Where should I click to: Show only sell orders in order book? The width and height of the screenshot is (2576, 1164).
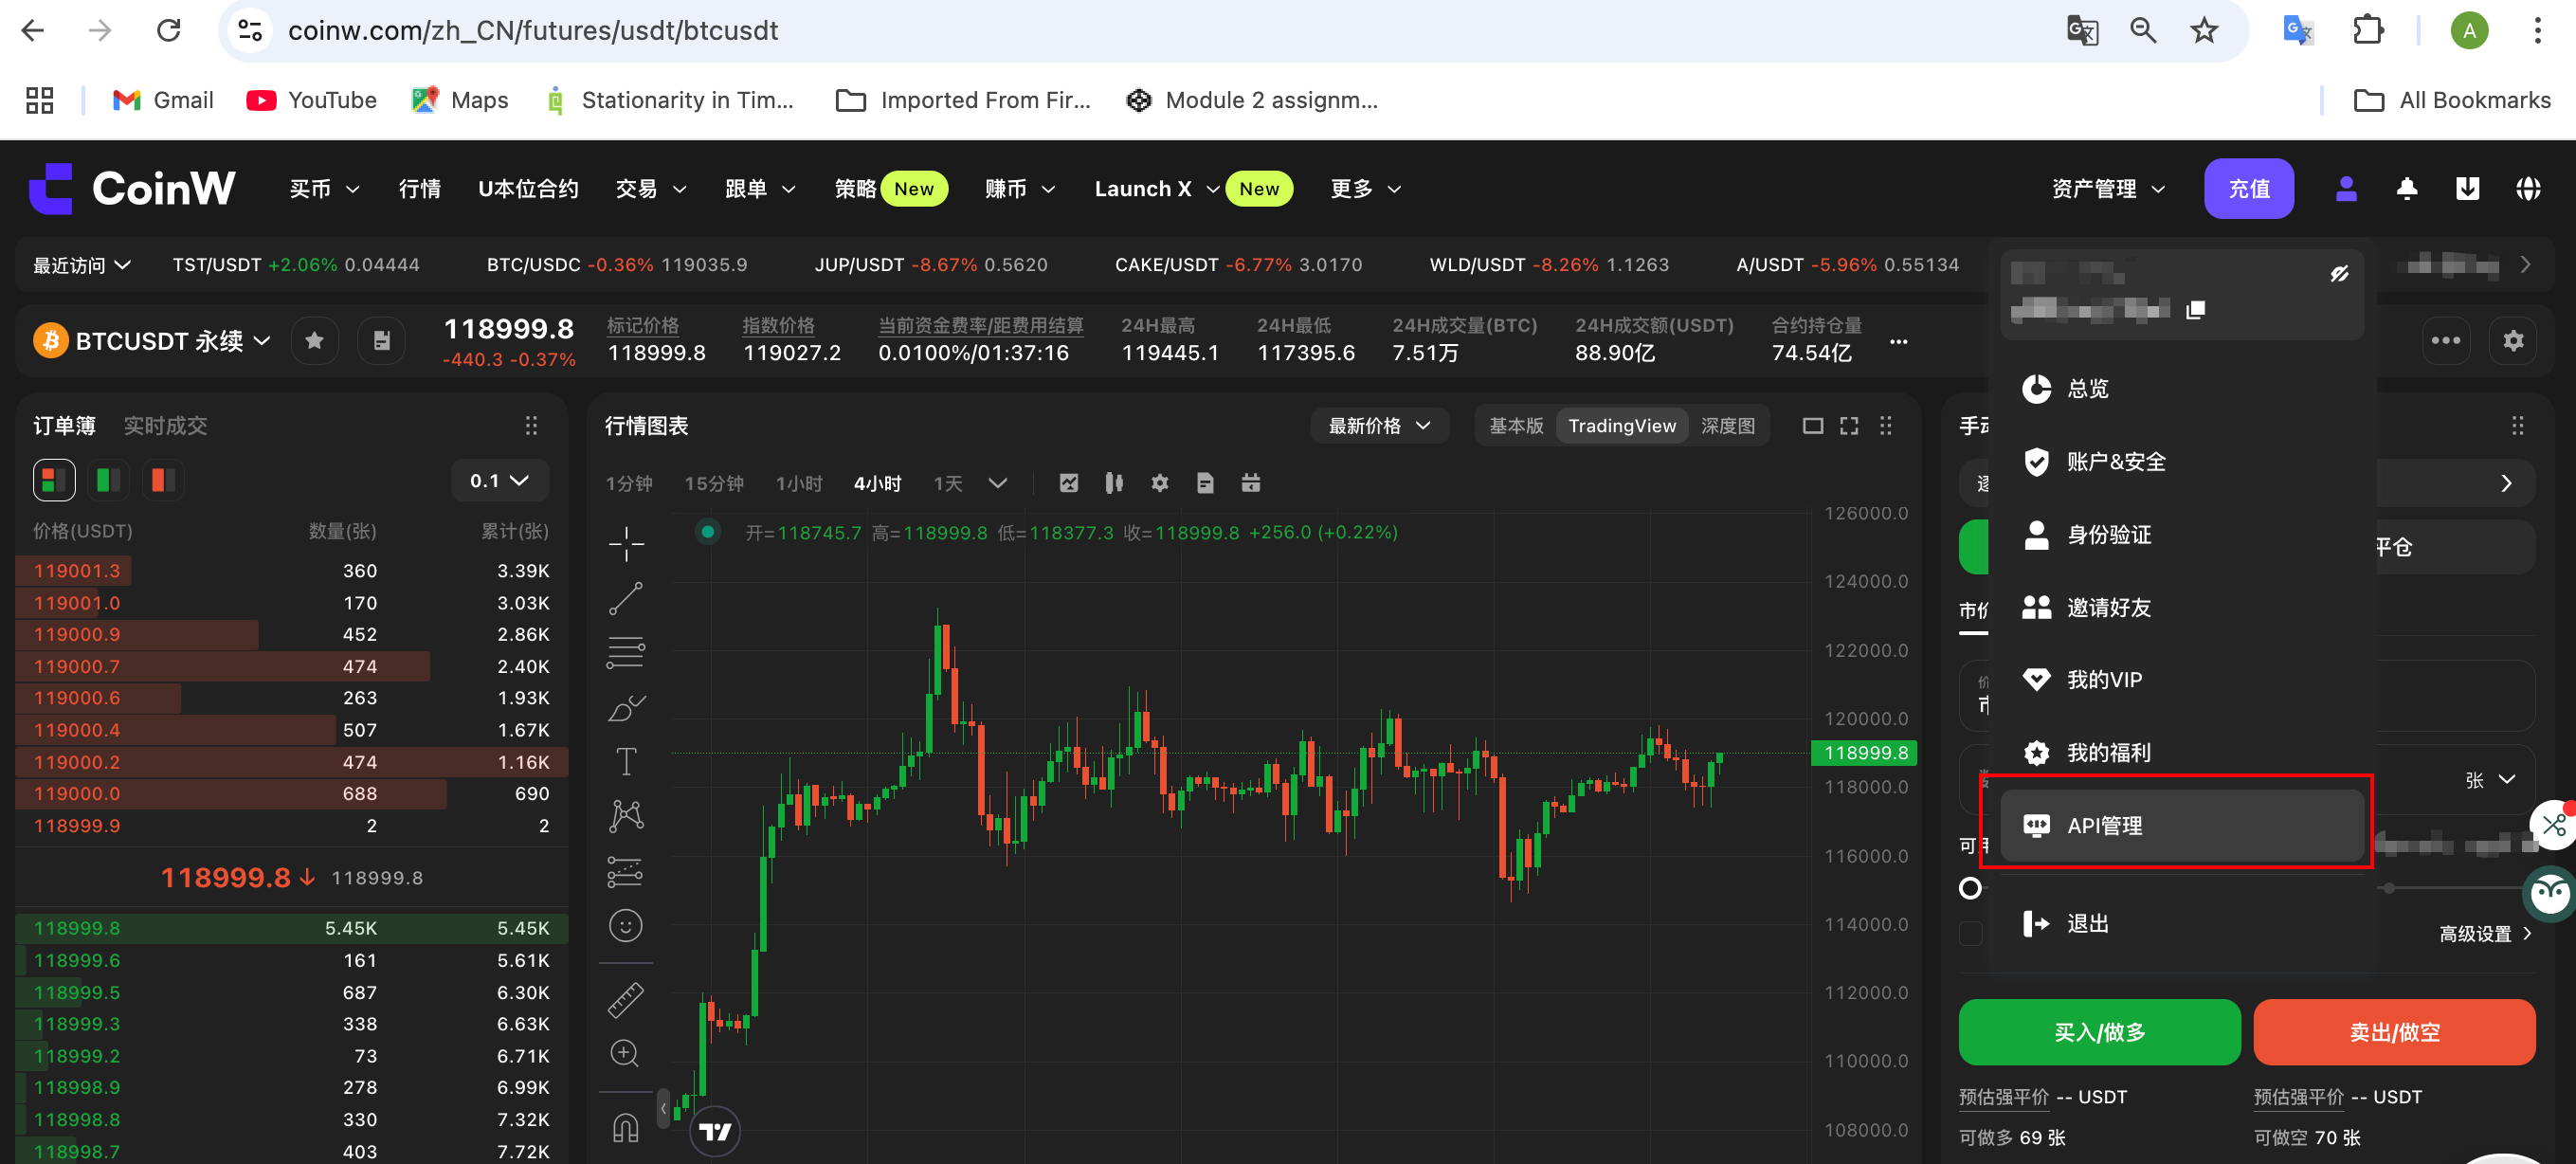[162, 481]
